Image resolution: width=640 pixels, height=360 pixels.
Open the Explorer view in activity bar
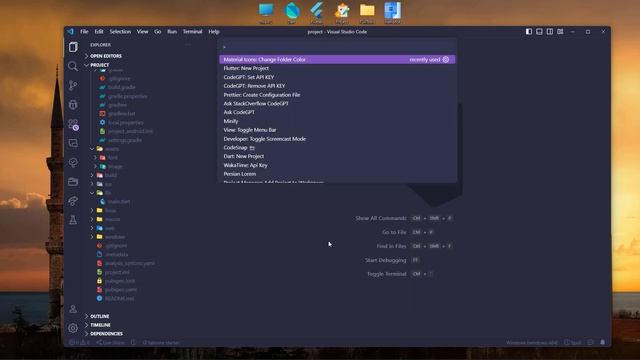pyautogui.click(x=73, y=47)
